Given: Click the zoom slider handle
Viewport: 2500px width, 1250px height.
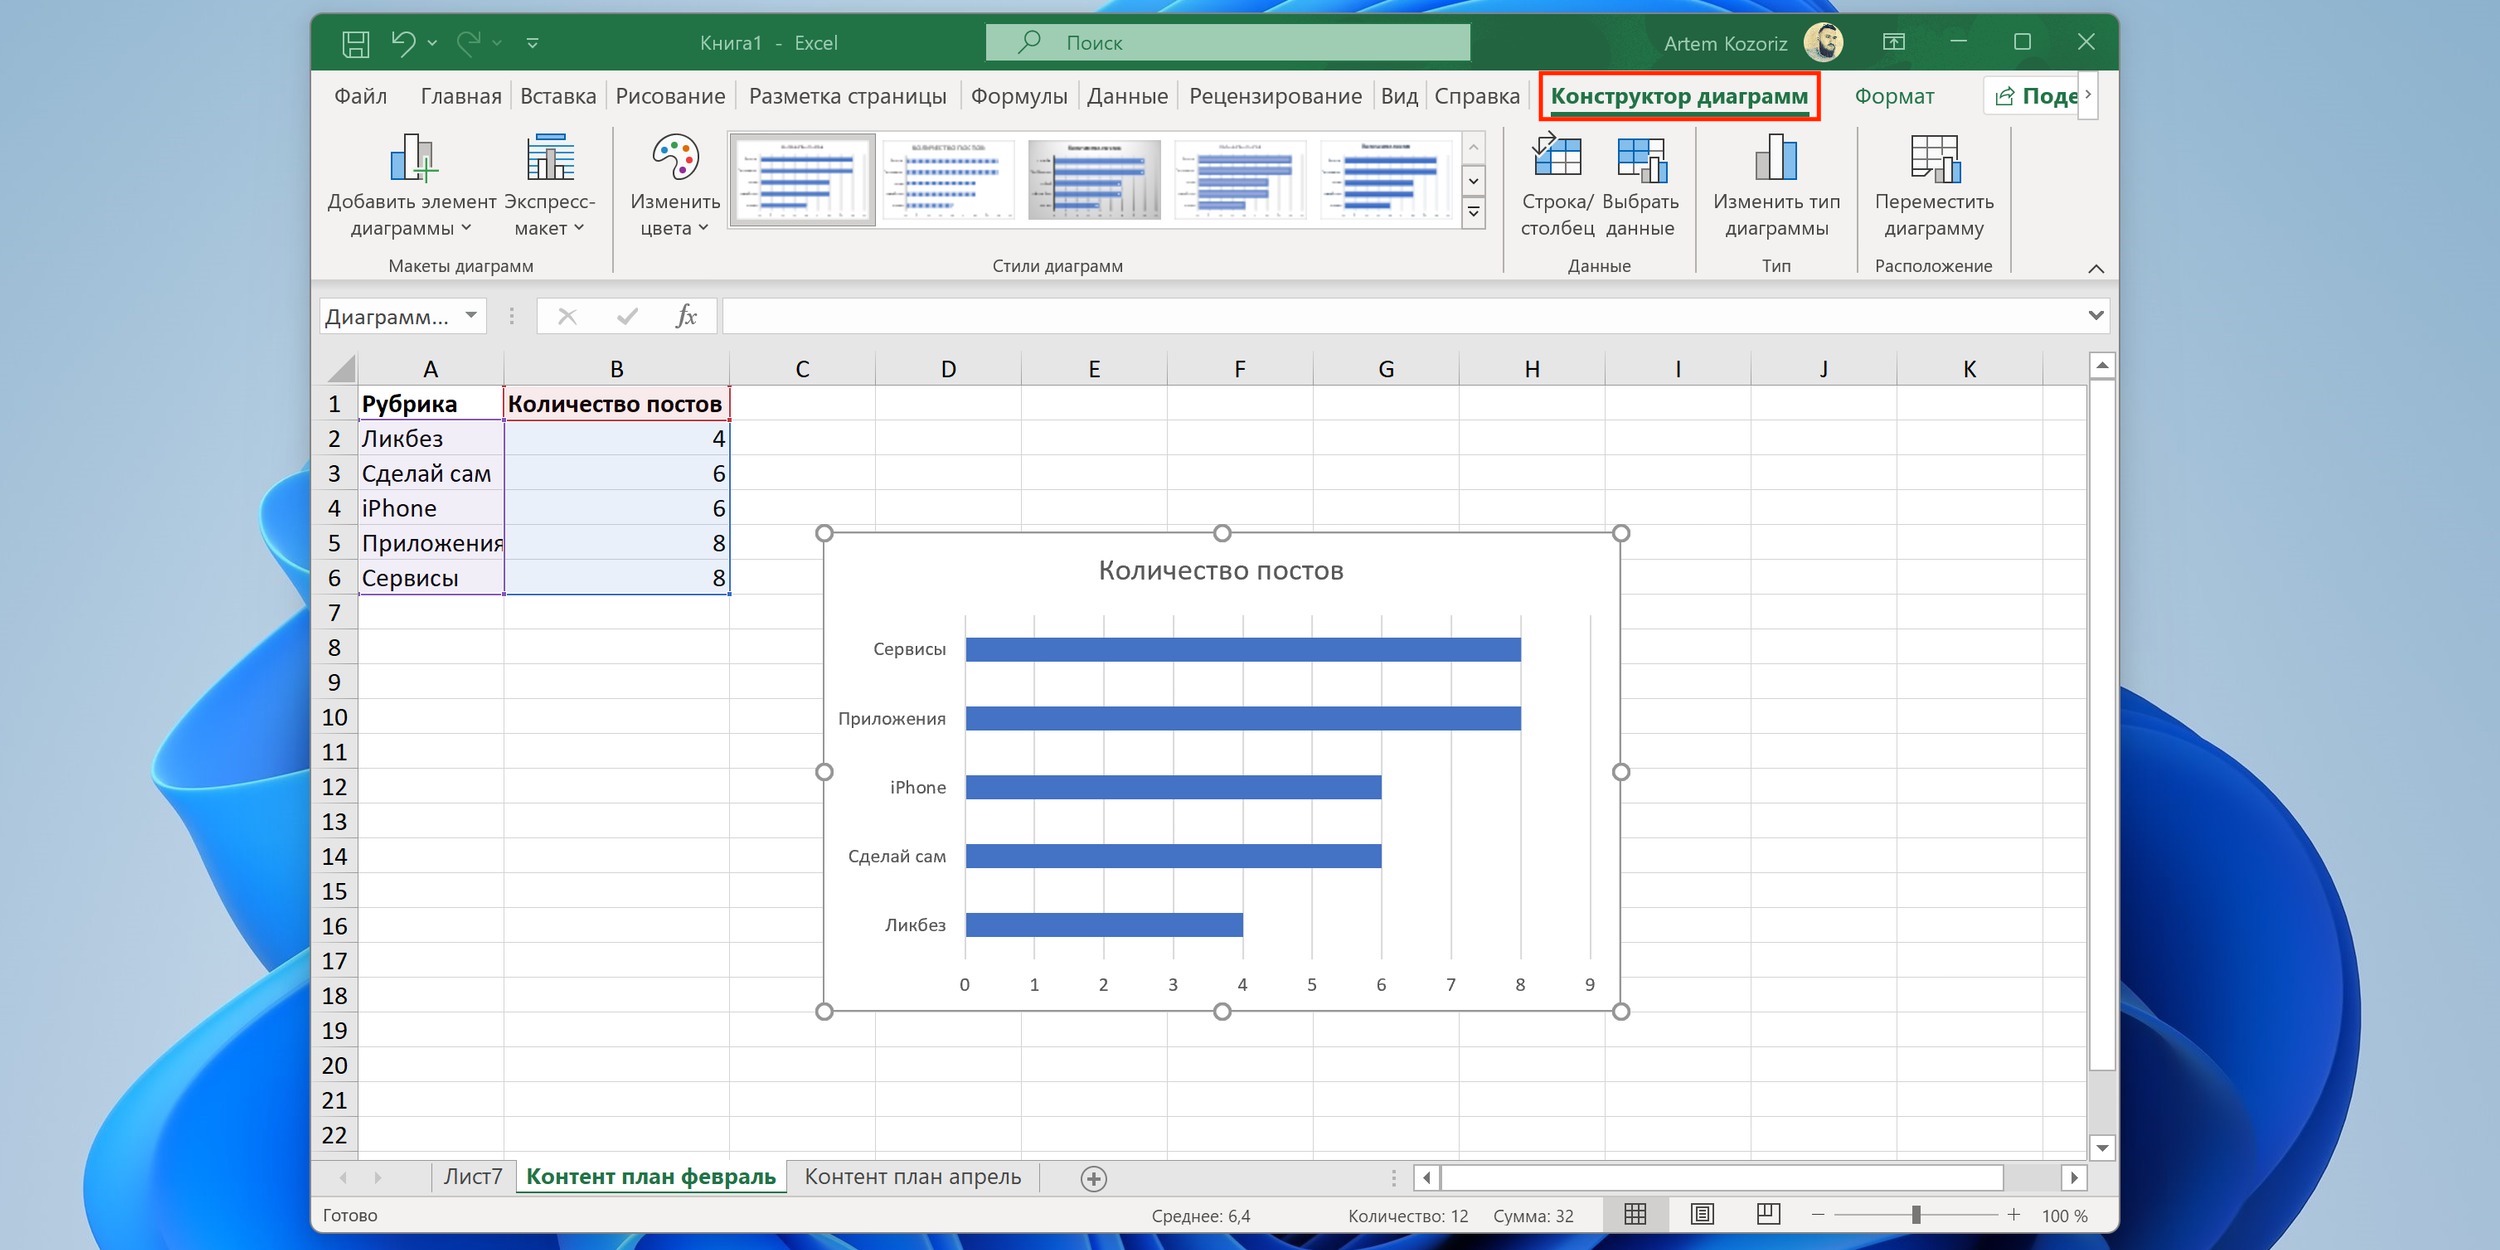Looking at the screenshot, I should click(1916, 1215).
